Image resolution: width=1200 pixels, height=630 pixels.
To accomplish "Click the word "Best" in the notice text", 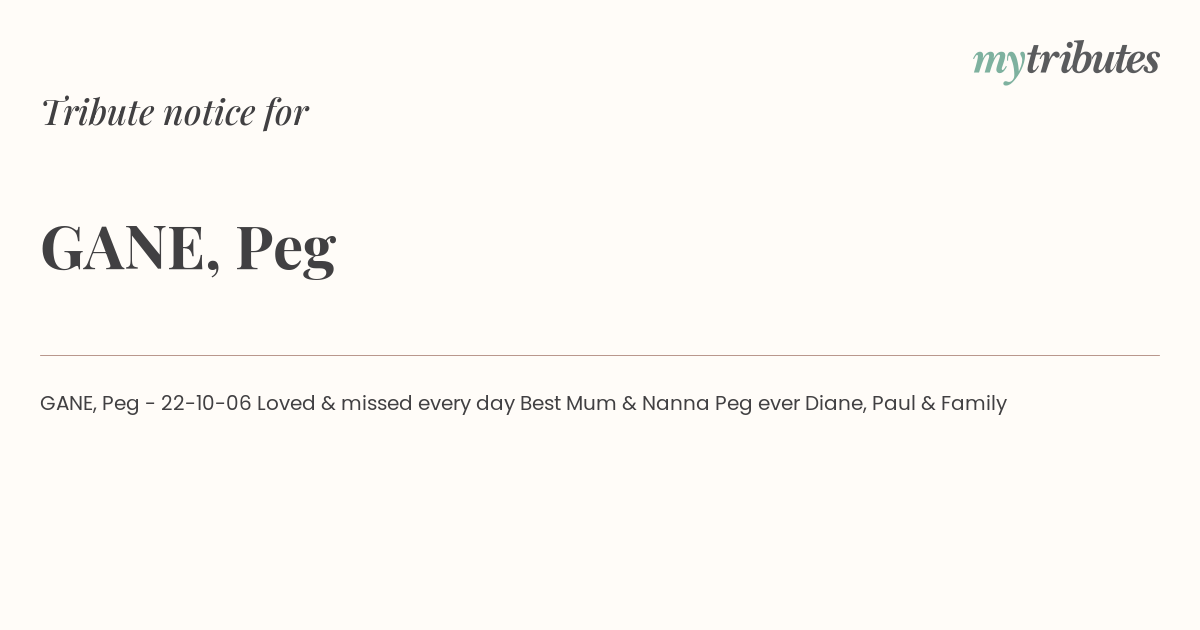I will click(540, 403).
